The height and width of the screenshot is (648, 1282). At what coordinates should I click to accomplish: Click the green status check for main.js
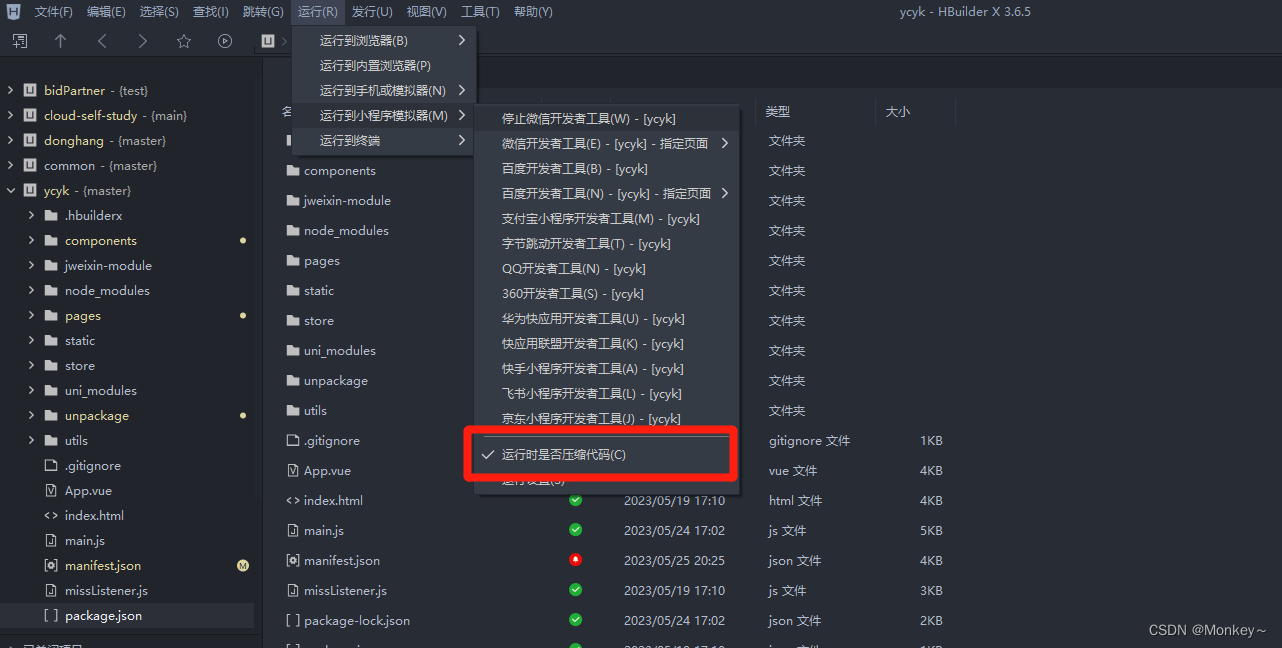click(575, 530)
